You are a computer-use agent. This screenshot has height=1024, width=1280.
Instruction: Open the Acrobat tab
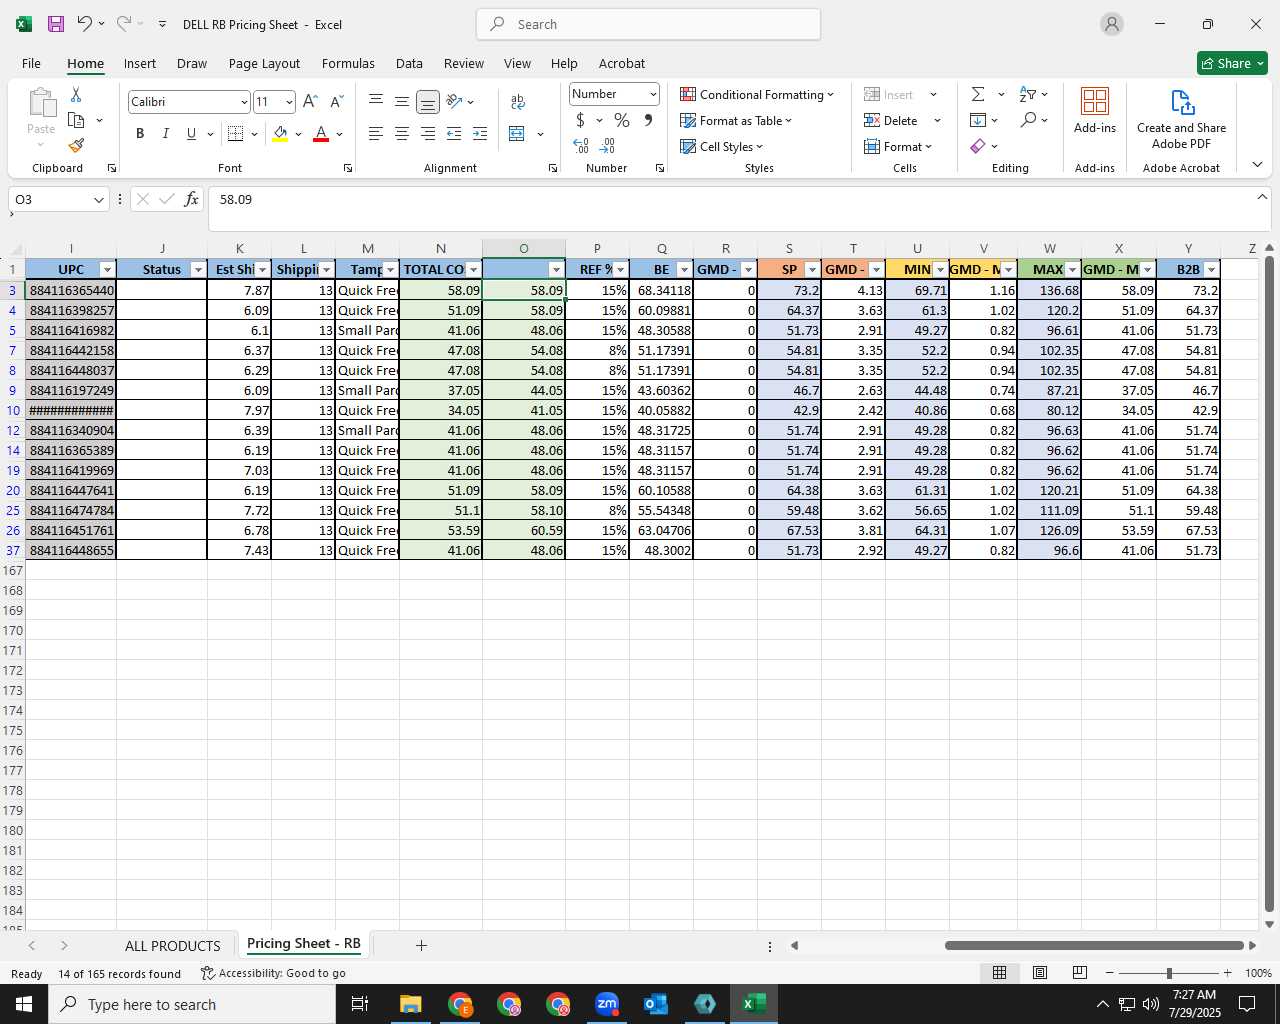(x=622, y=63)
